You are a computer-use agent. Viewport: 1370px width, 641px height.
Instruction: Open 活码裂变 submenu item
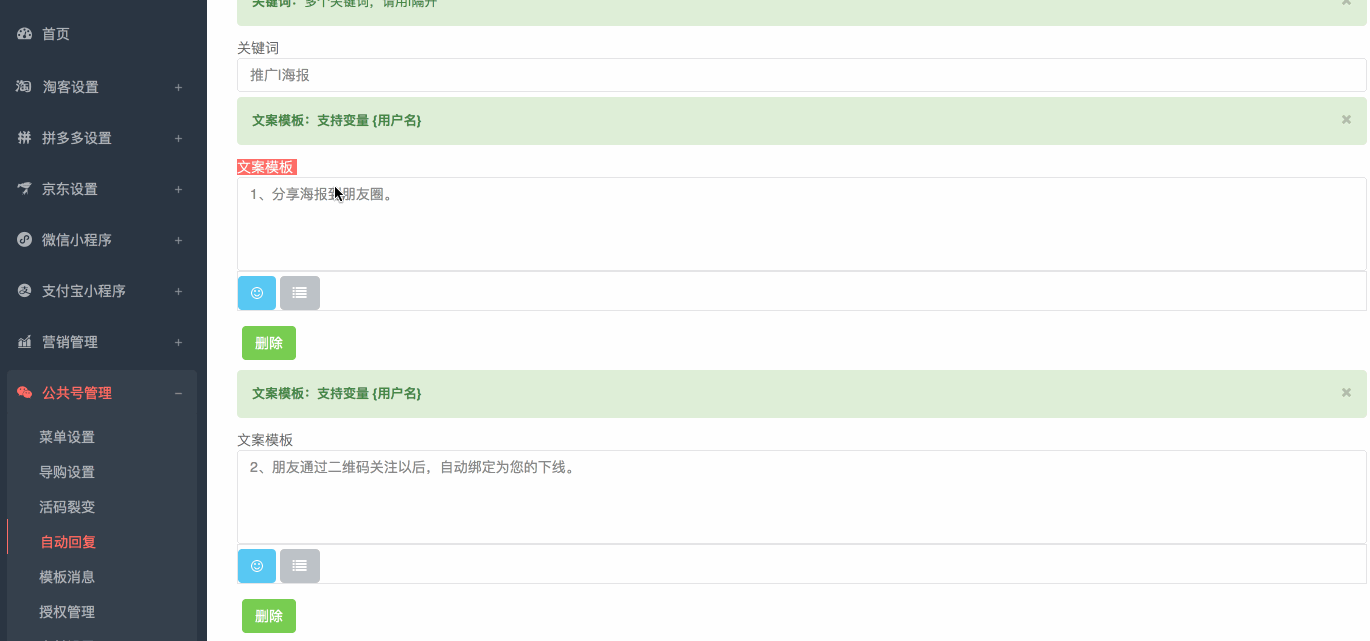click(x=67, y=507)
